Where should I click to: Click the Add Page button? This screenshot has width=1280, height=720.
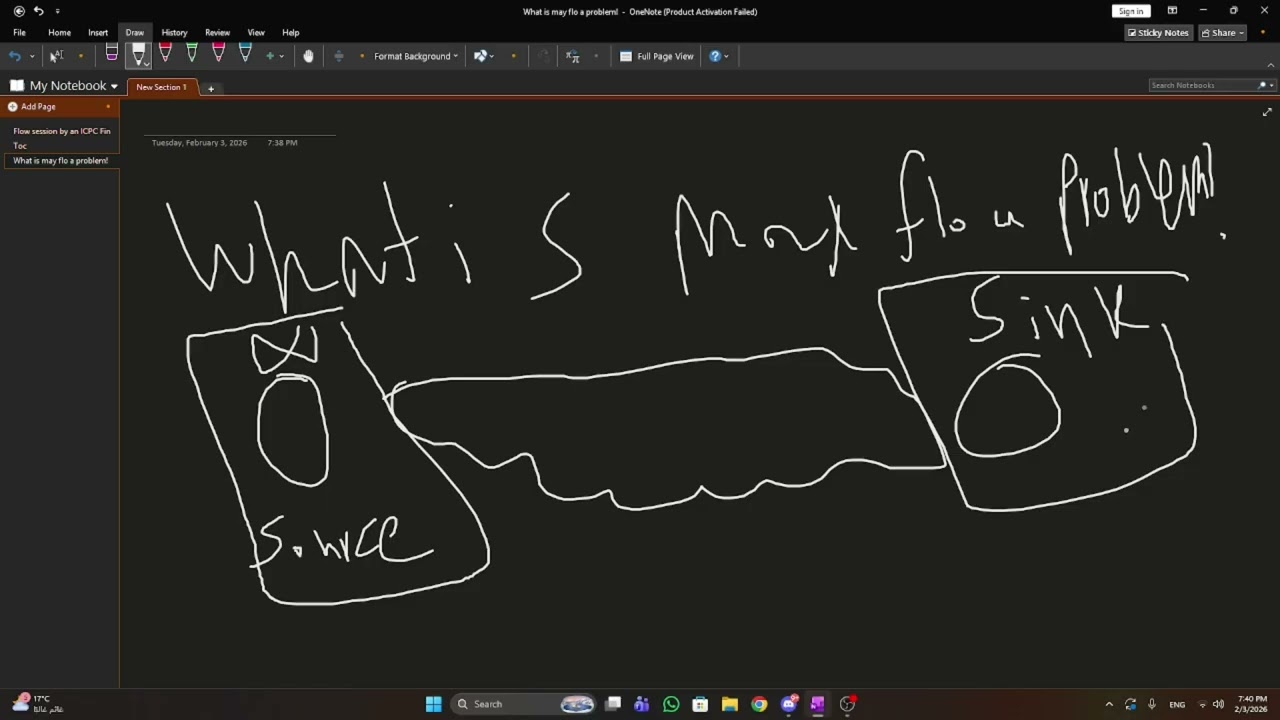38,107
